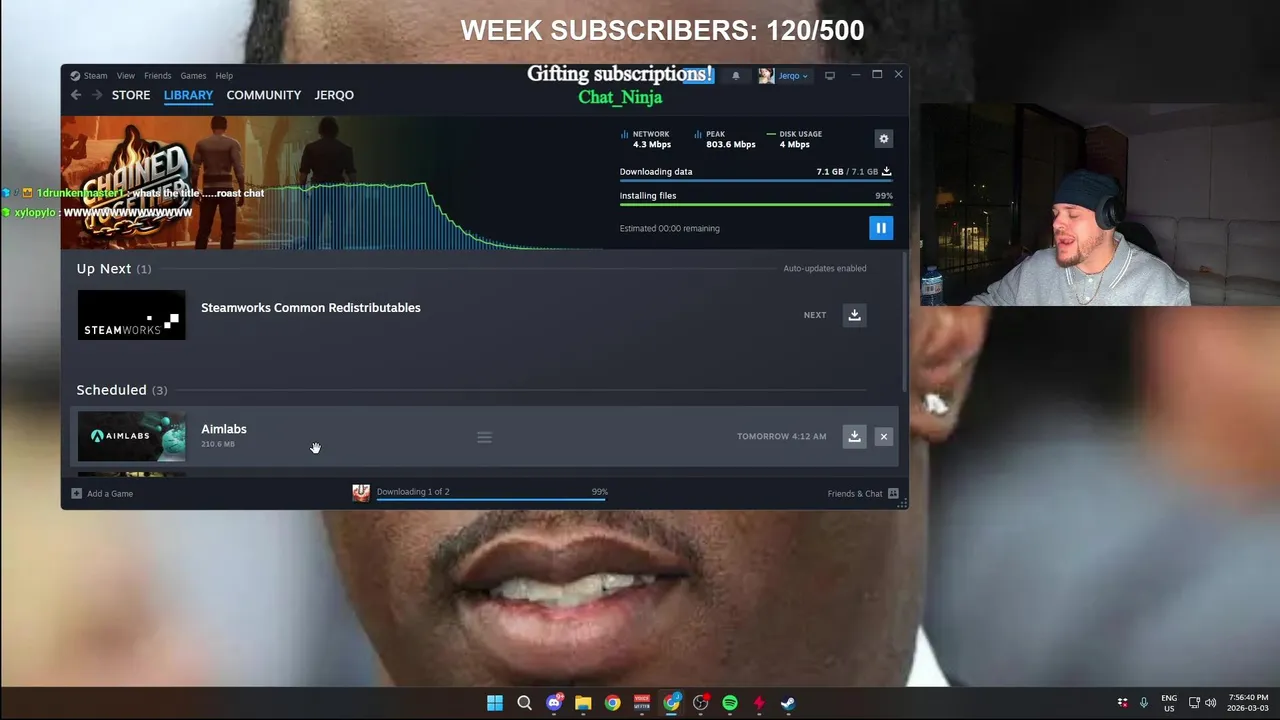The height and width of the screenshot is (720, 1280).
Task: Click the taskbar microphone icon
Action: [1144, 703]
